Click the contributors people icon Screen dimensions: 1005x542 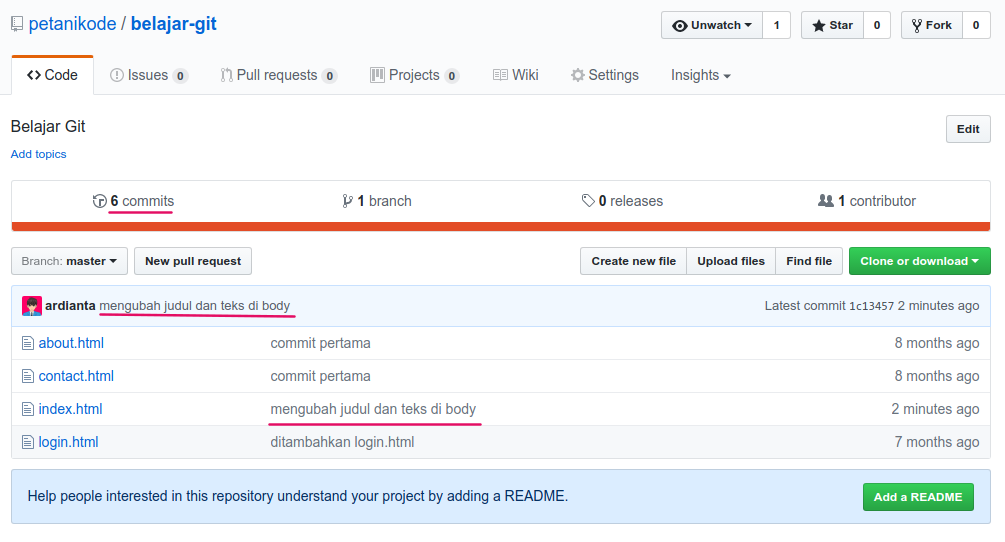tap(825, 201)
